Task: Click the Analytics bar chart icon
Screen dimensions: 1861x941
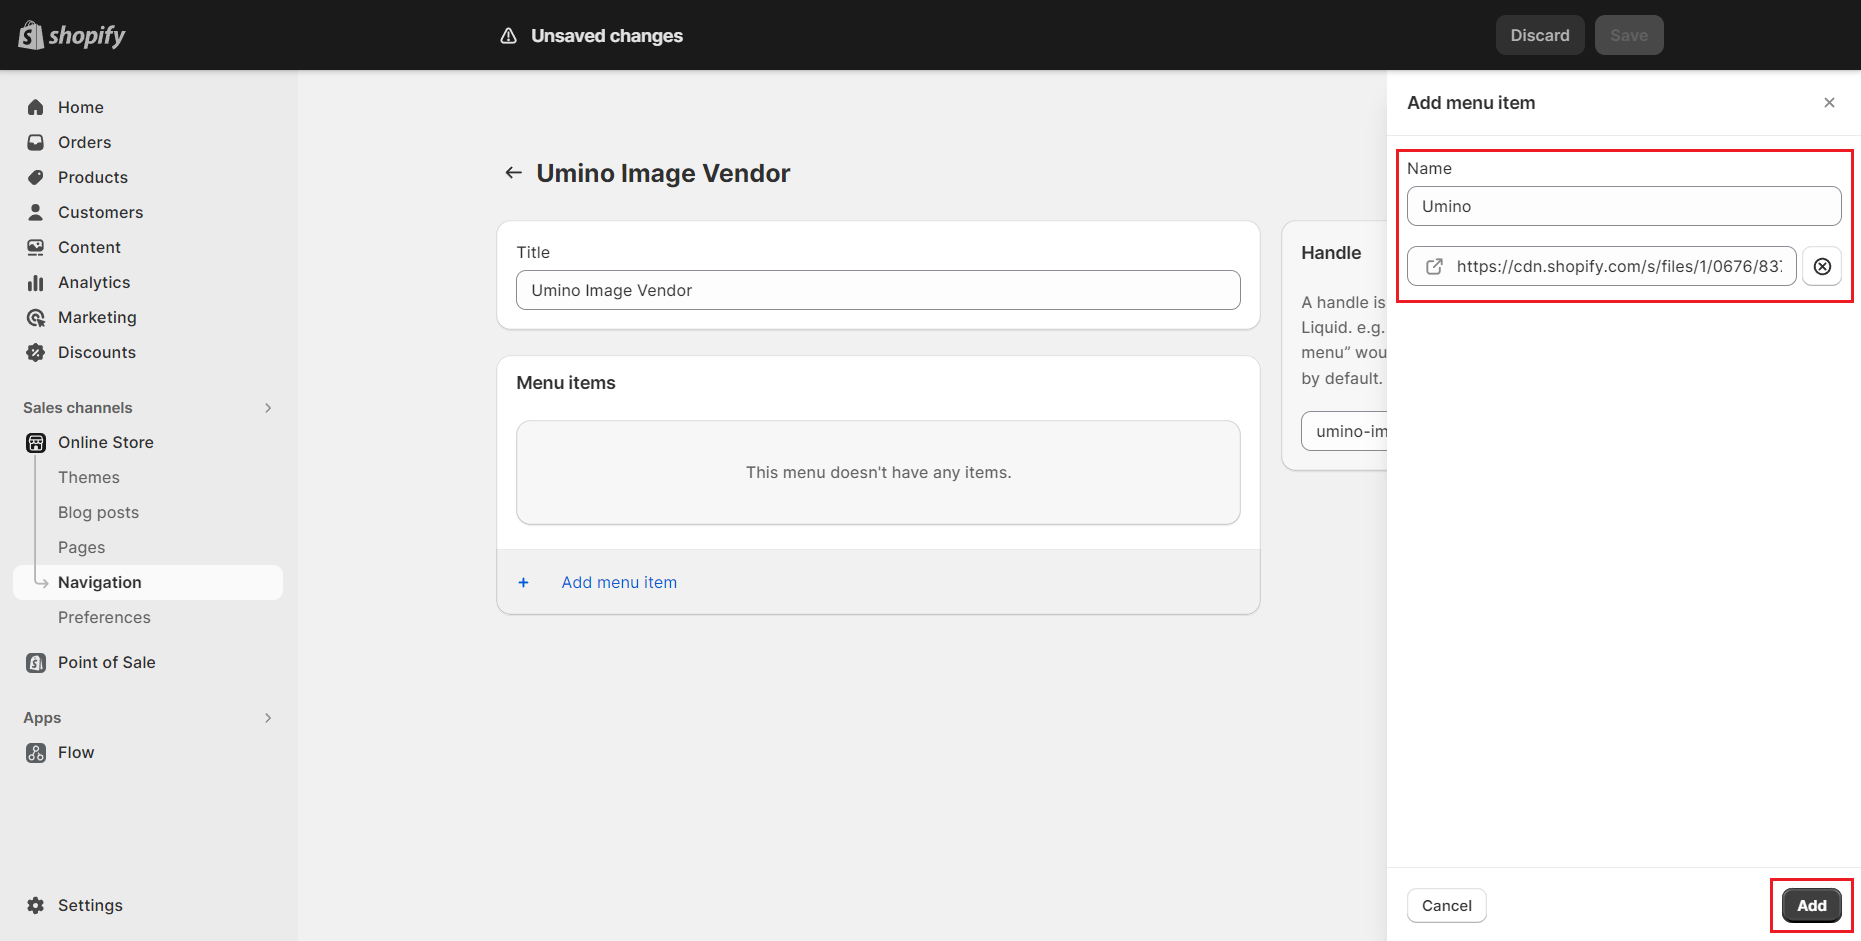Action: [x=36, y=283]
